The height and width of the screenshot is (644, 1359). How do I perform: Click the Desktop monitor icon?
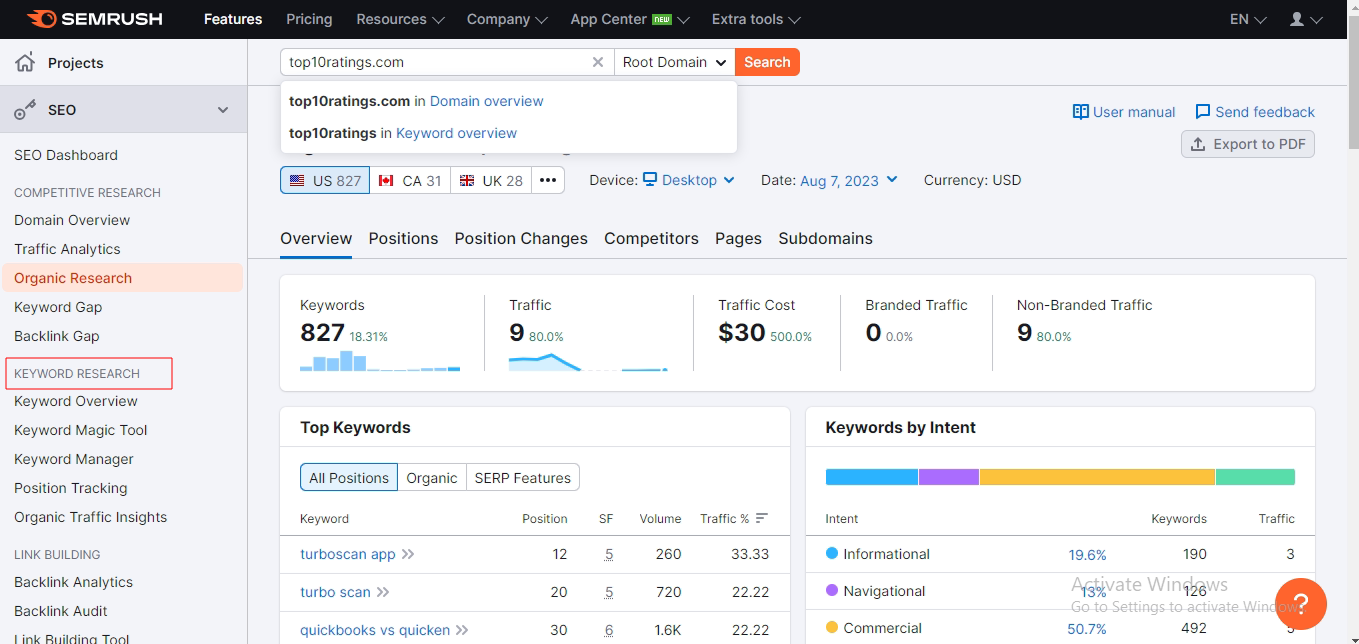[650, 180]
